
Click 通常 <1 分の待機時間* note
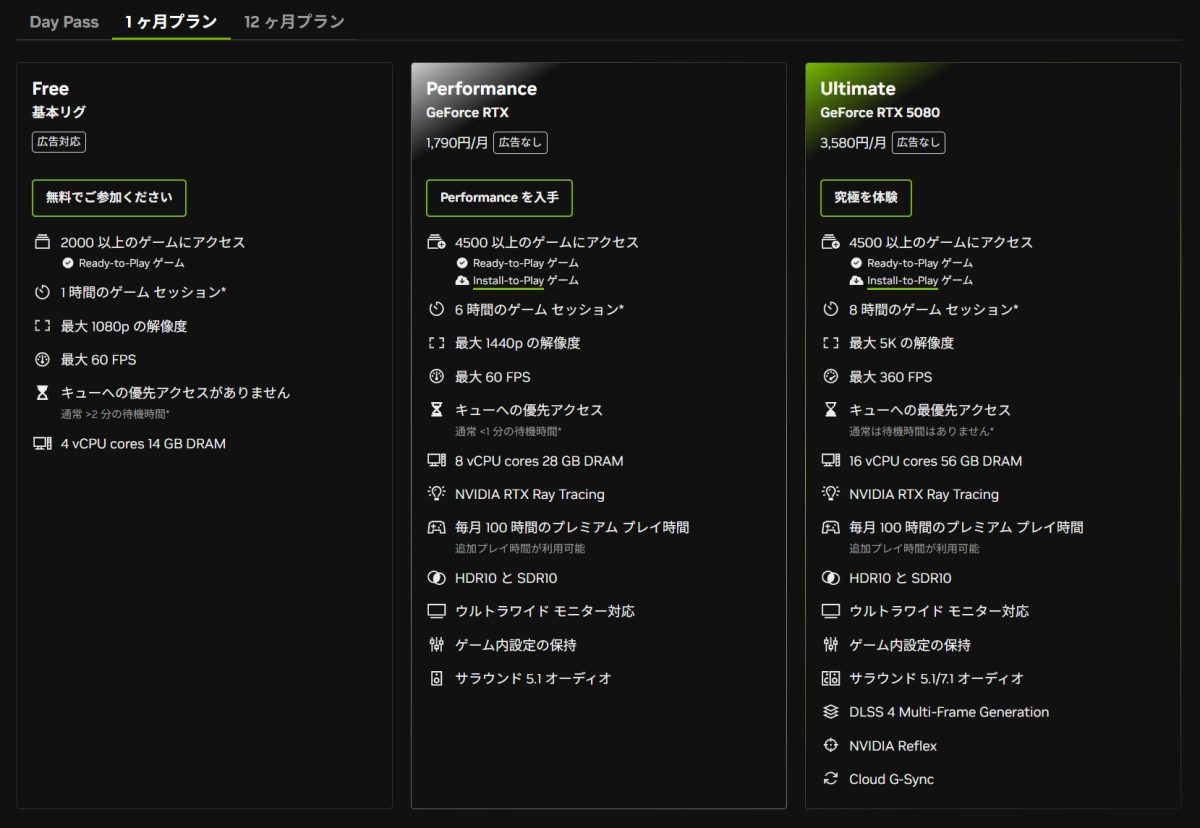click(x=508, y=431)
